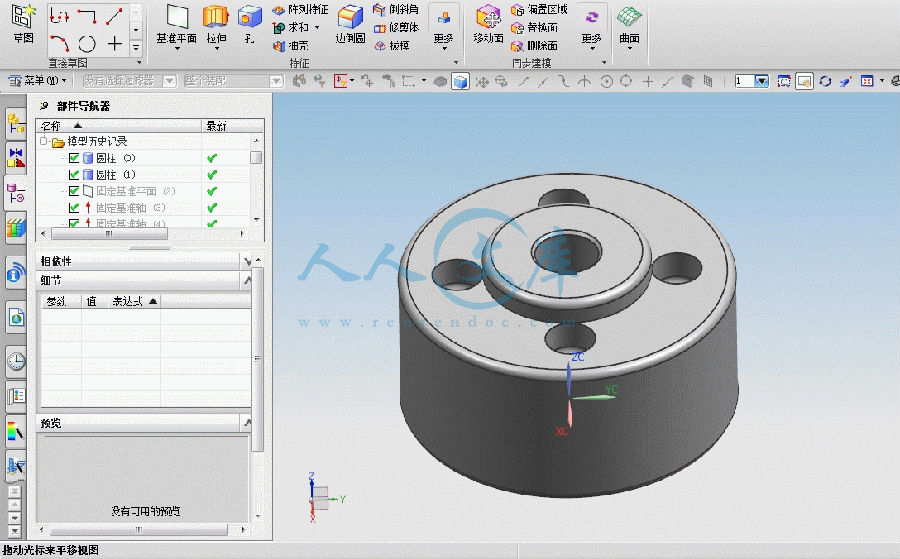Click the 边倒圆 (Edge Blend) icon

pyautogui.click(x=350, y=17)
